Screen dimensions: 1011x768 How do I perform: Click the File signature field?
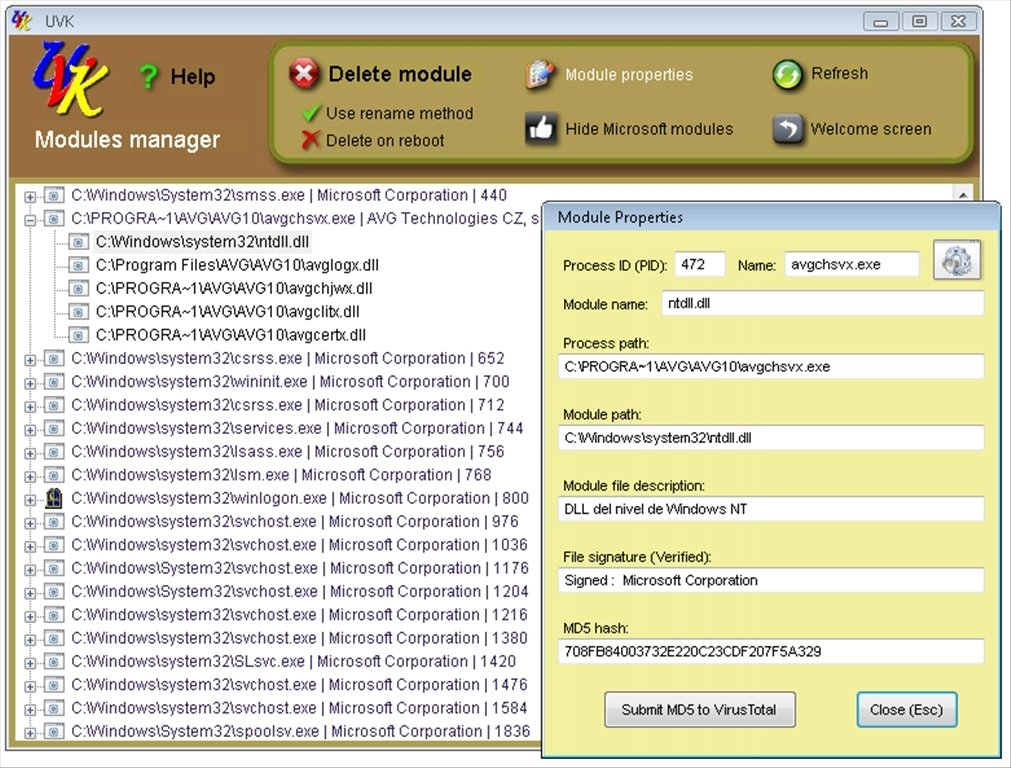771,580
